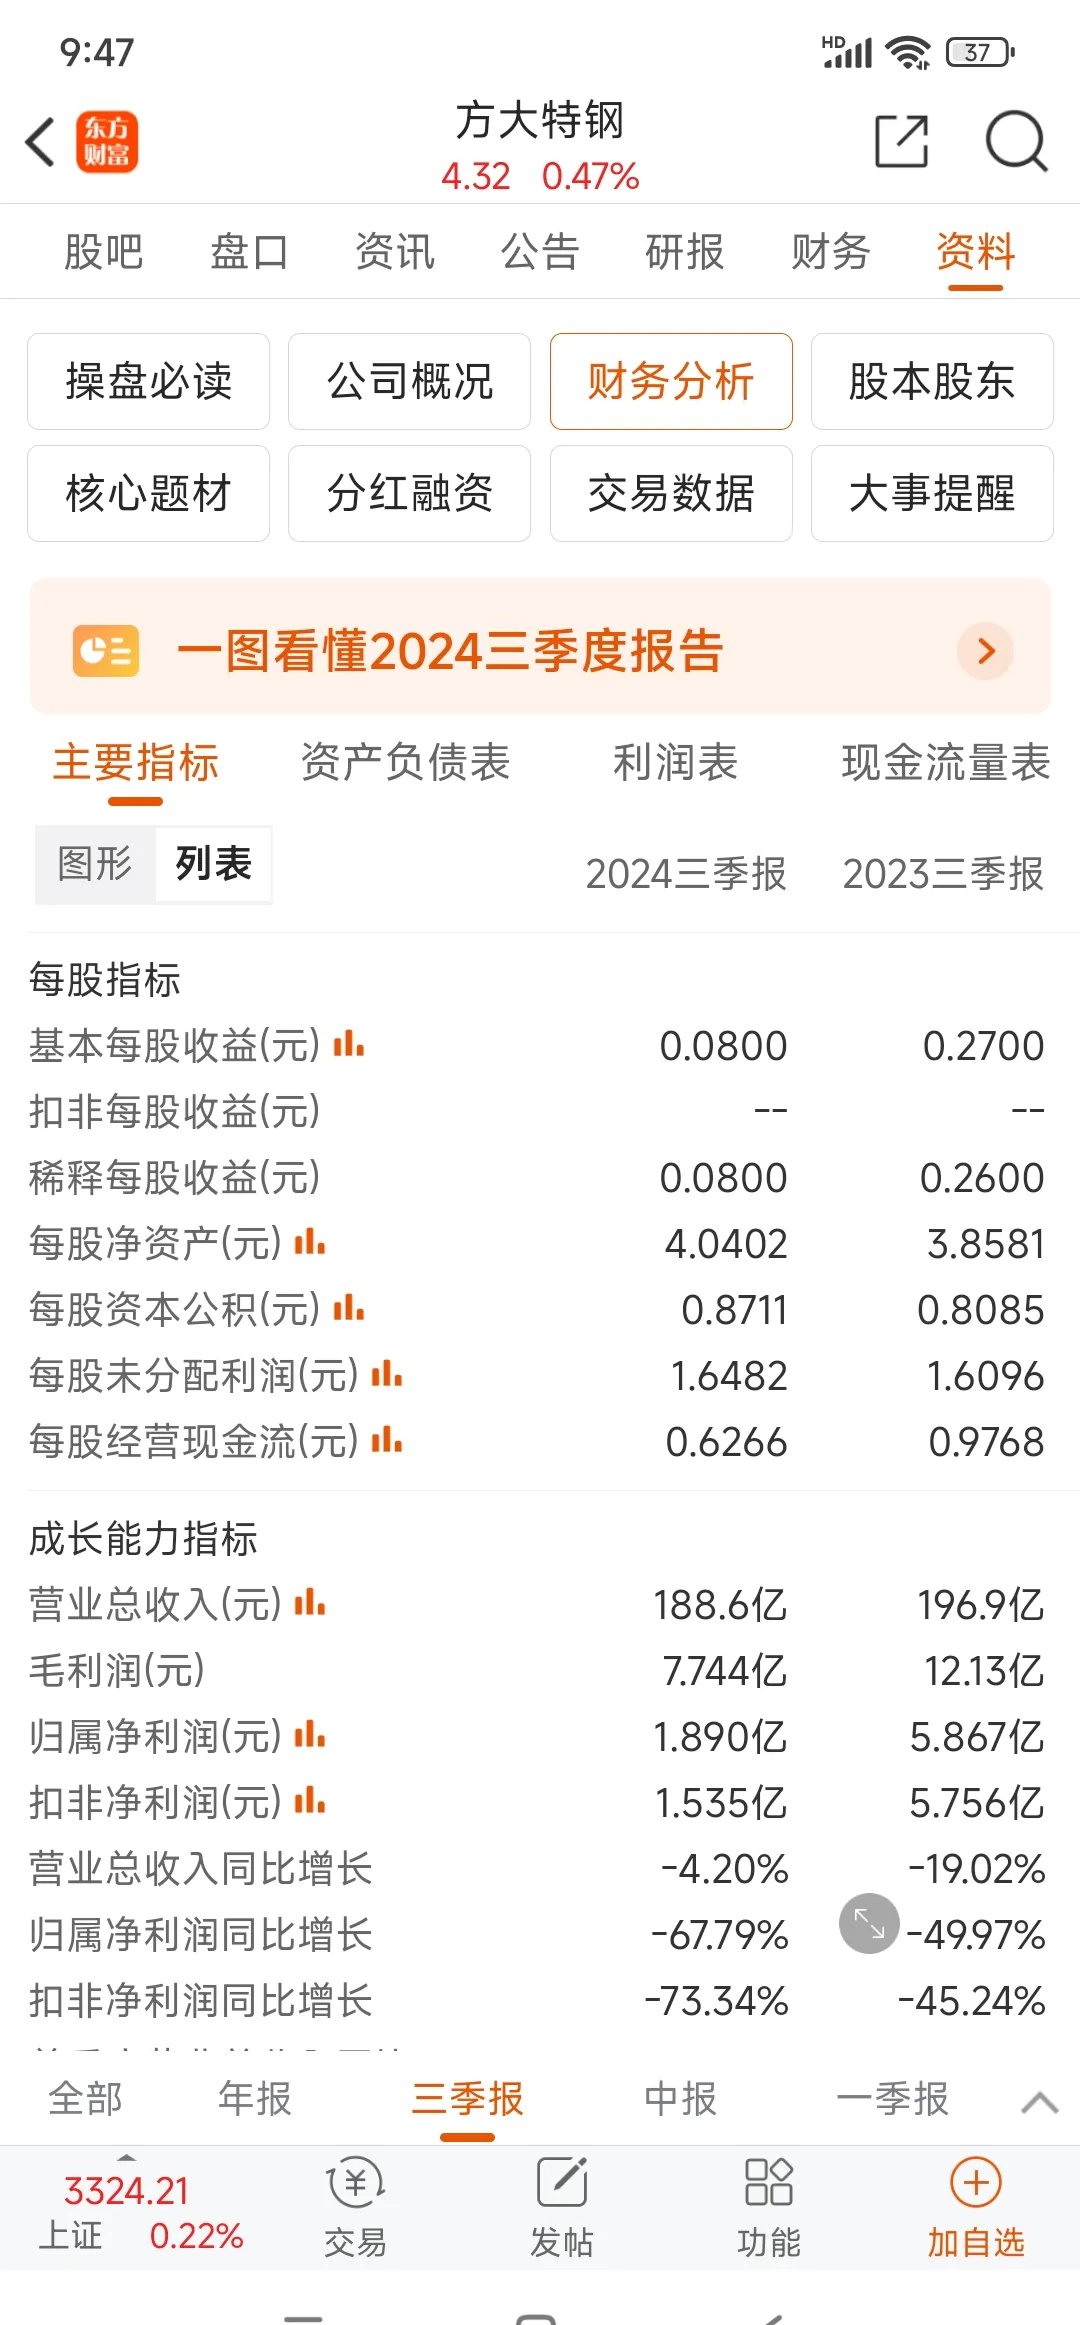The image size is (1080, 2325).
Task: Tap the 毛利润(元) row label
Action: point(117,1671)
